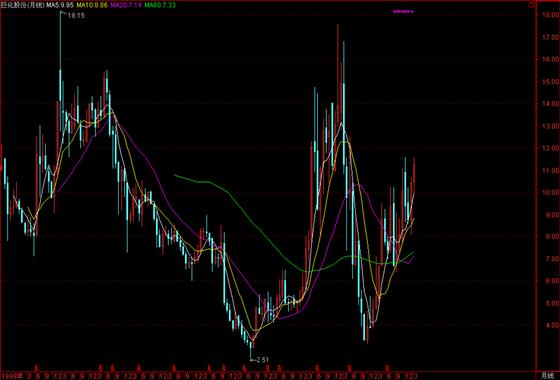Click the stock name title at top-left
The width and height of the screenshot is (560, 380).
click(x=22, y=5)
